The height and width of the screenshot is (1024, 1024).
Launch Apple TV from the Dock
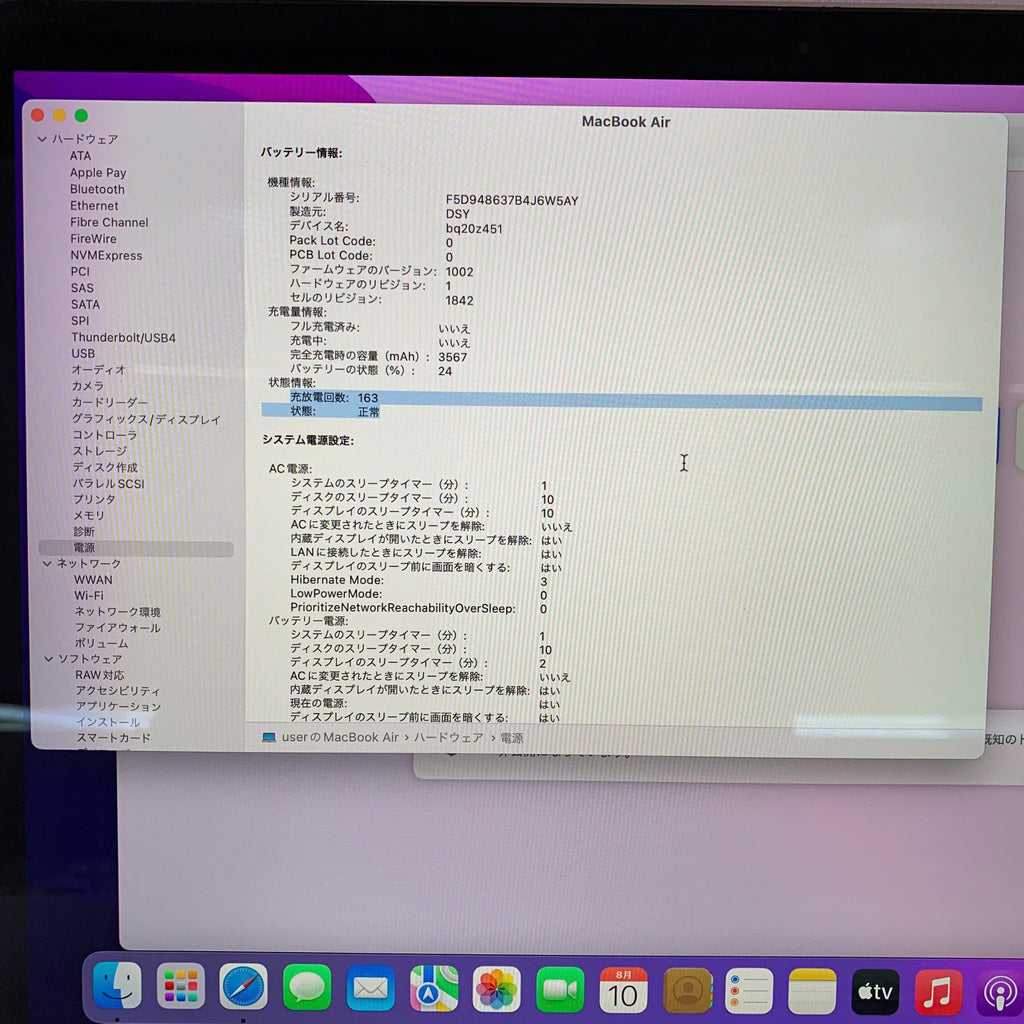click(x=875, y=993)
